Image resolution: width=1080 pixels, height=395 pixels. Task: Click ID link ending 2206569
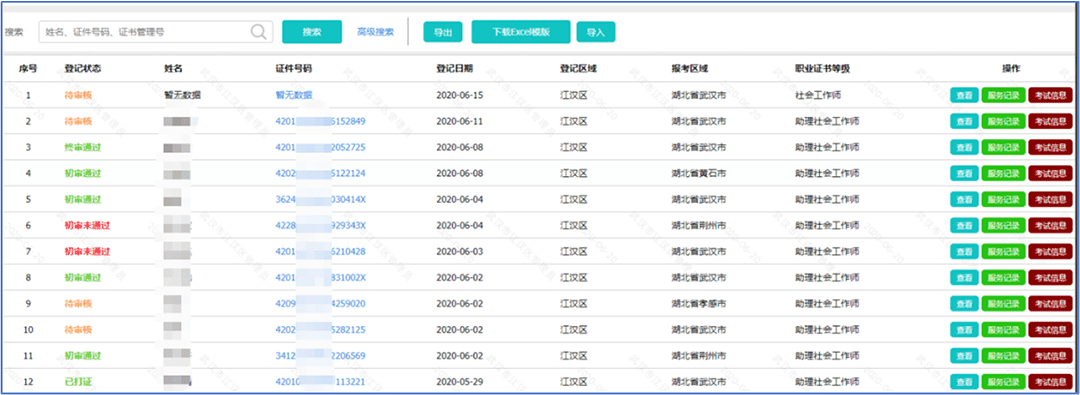pos(320,356)
